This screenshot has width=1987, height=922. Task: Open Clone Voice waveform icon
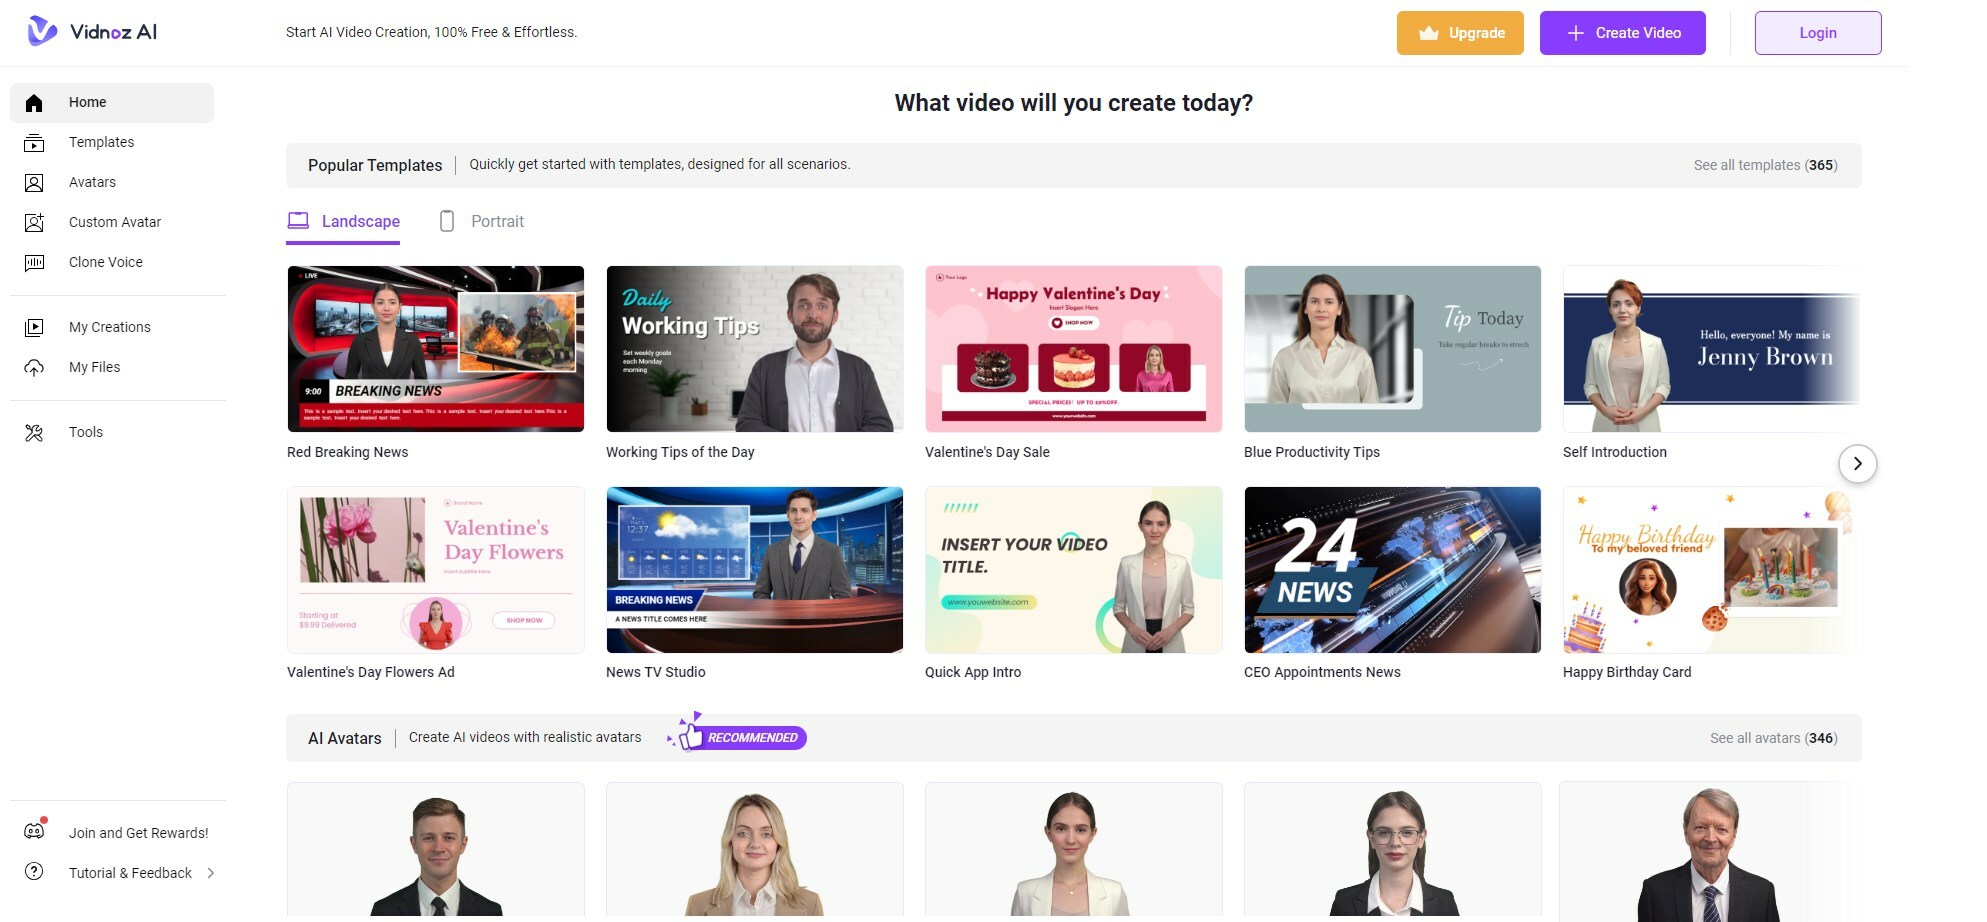34,263
